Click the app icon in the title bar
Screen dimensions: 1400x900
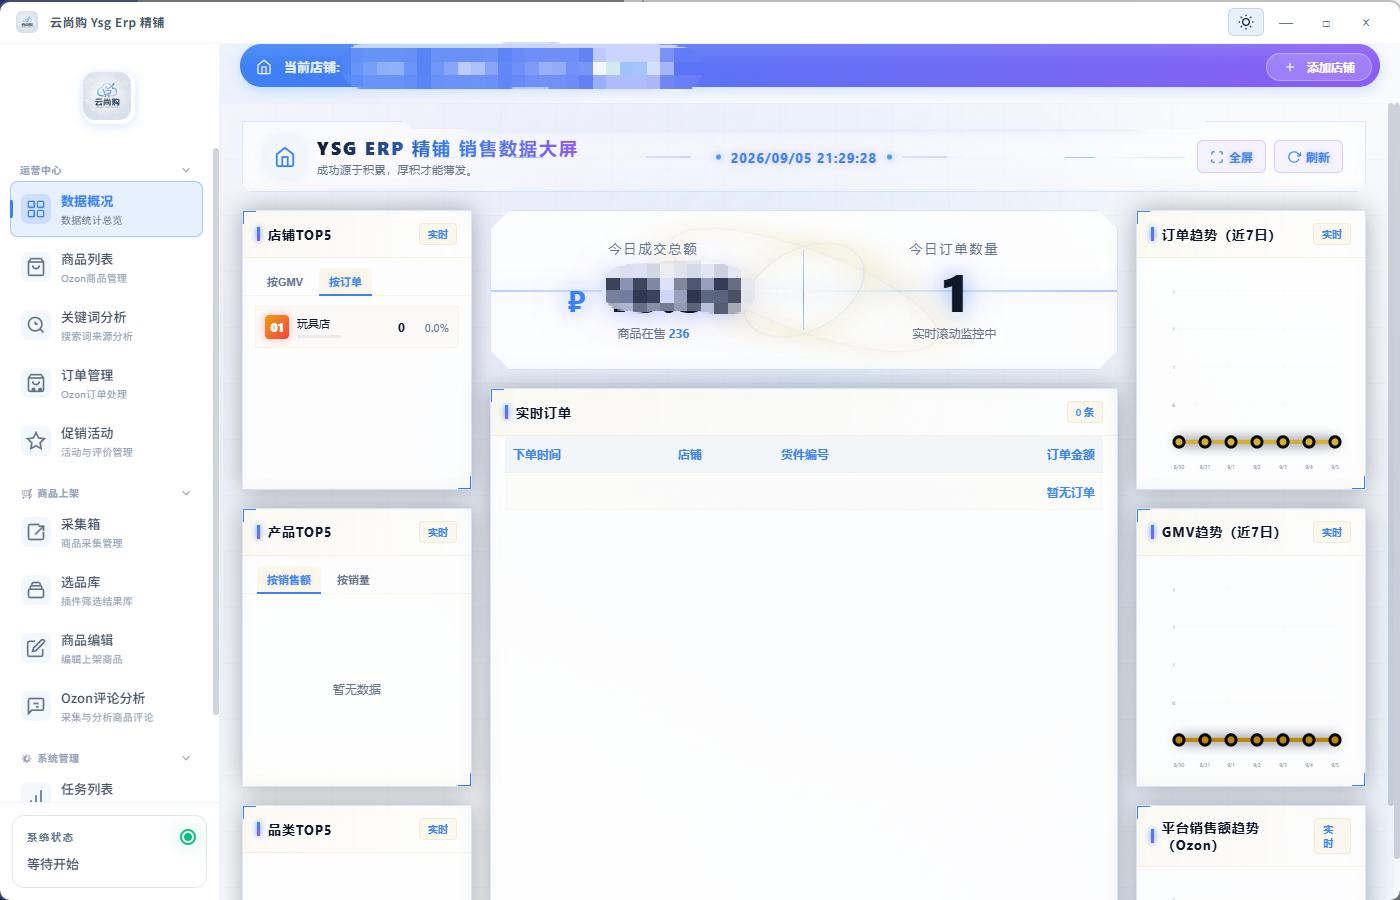(27, 22)
